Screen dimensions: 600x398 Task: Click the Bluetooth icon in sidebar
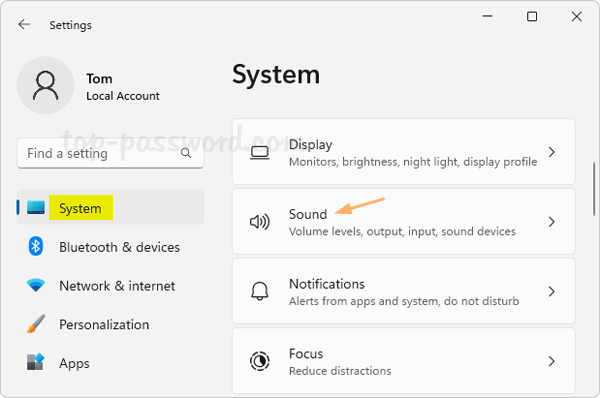[36, 246]
